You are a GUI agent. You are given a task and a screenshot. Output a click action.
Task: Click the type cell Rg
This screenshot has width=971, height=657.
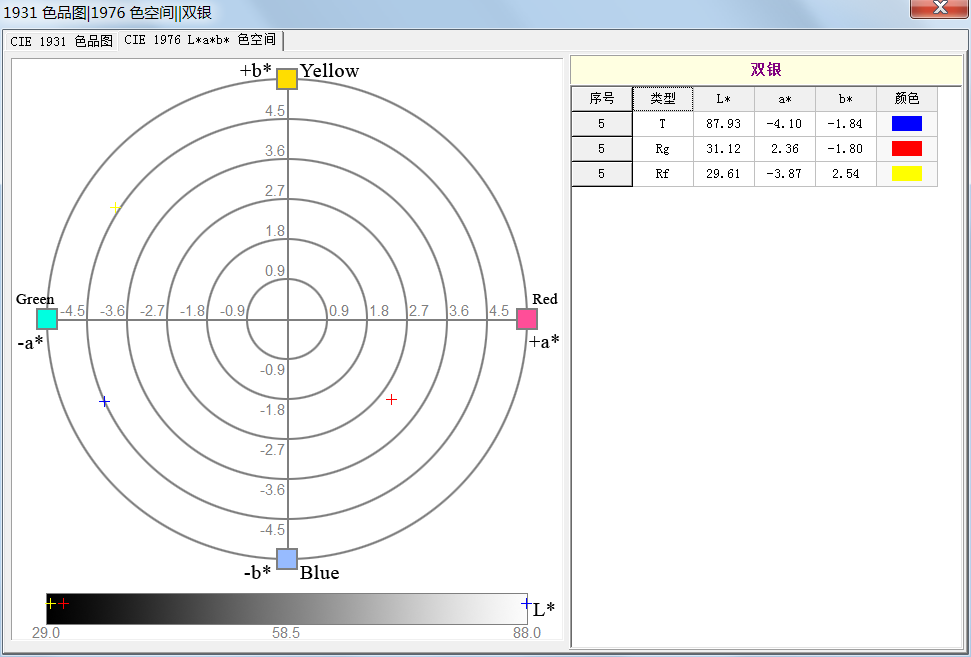pyautogui.click(x=663, y=149)
